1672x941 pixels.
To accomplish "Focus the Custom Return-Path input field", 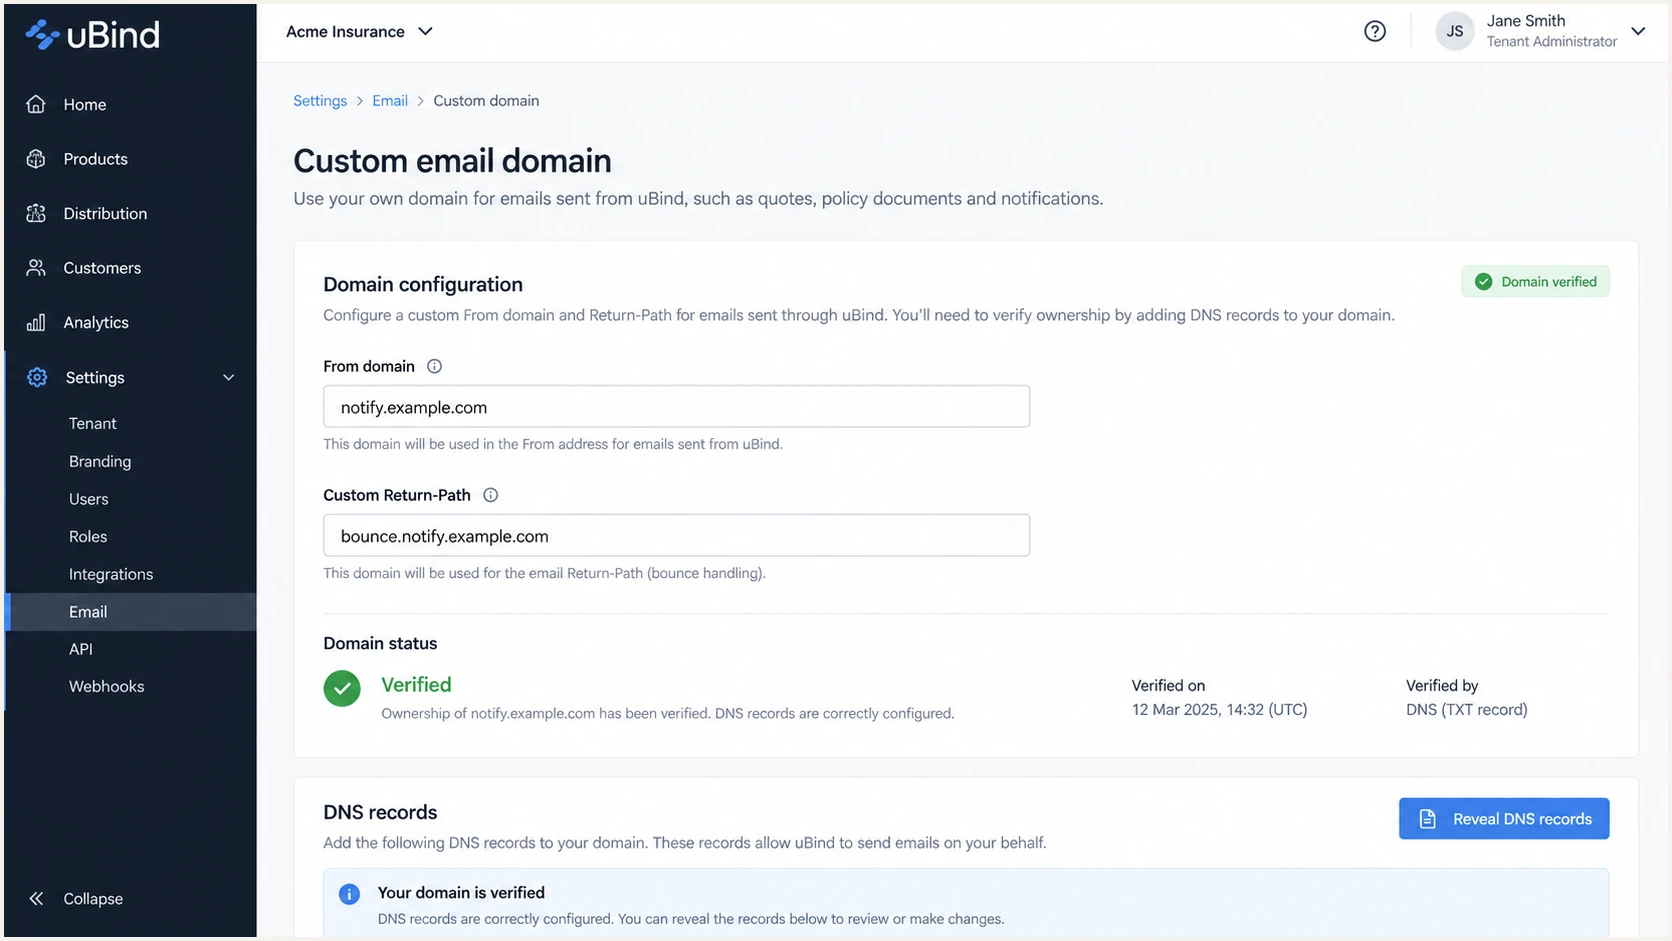I will point(676,536).
